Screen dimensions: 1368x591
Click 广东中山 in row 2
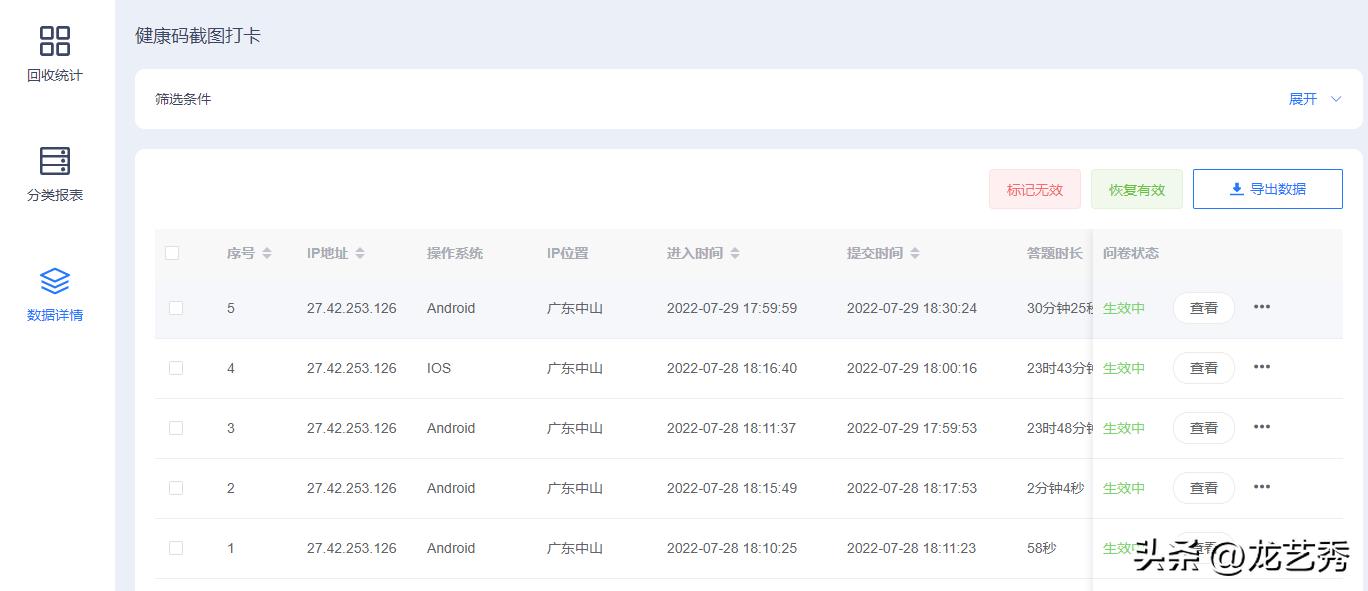click(575, 488)
